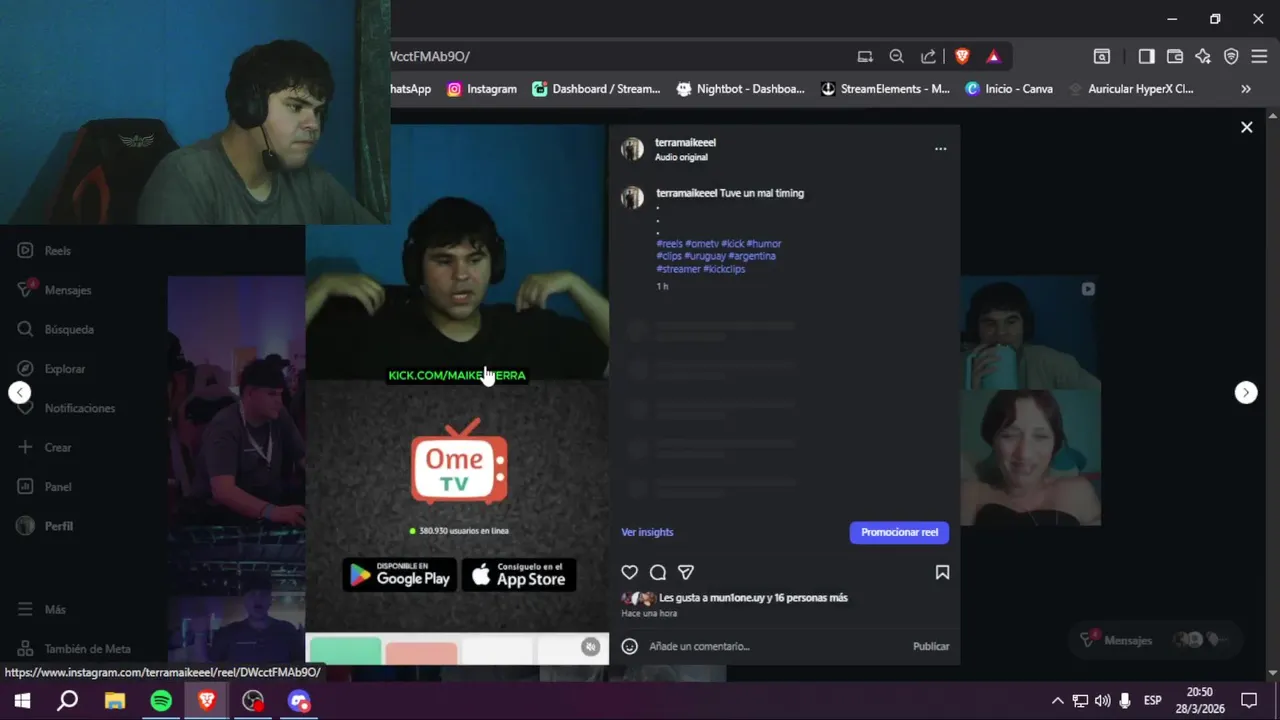The image size is (1280, 720).
Task: Open the #uruguay hashtag
Action: coord(705,256)
